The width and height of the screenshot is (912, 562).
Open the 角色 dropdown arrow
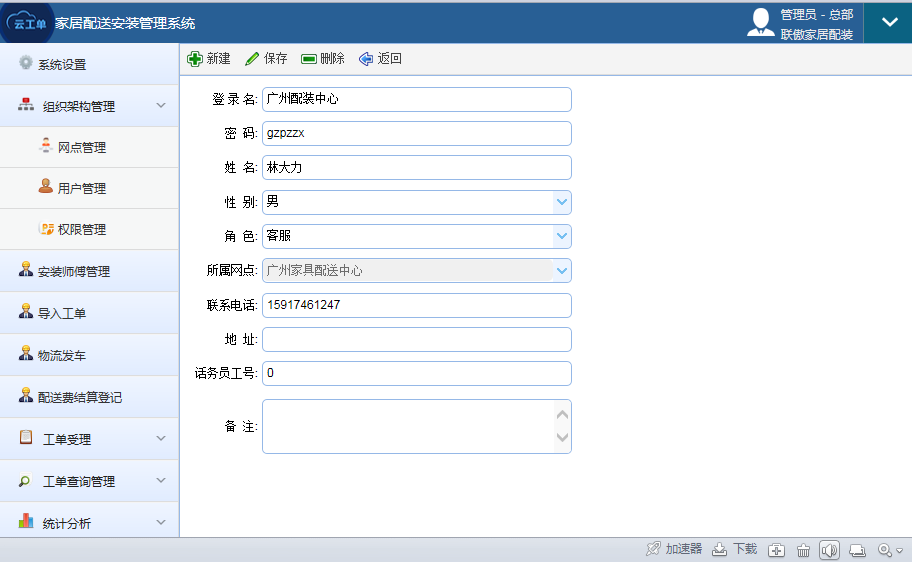point(561,236)
